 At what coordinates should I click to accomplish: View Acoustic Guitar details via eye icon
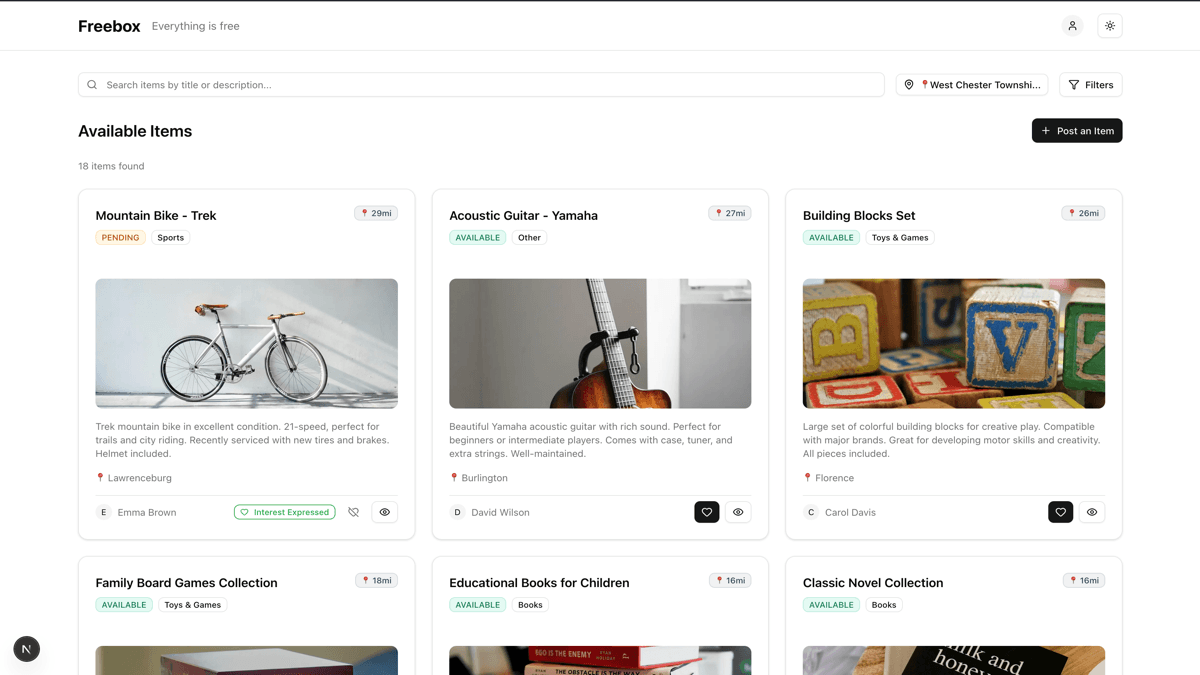click(738, 512)
